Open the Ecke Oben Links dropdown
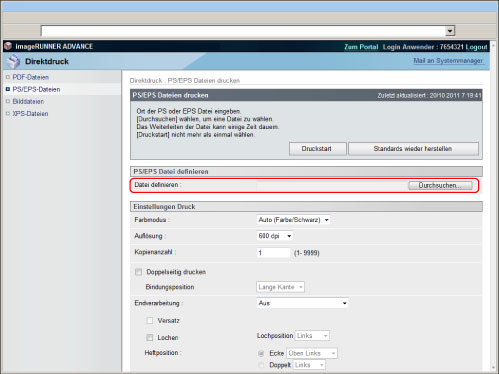This screenshot has width=499, height=374. coord(312,353)
